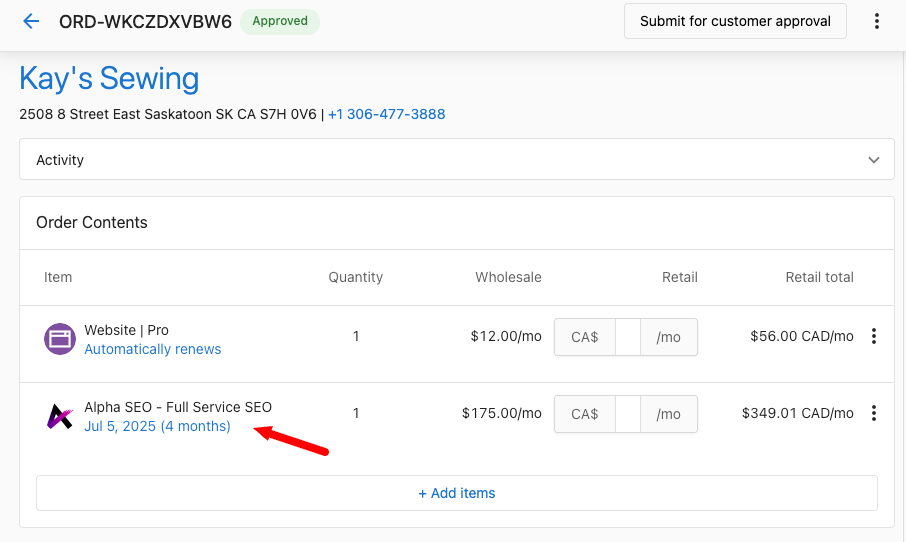Expand the Activity panel chevron
906x542 pixels.
click(x=874, y=160)
